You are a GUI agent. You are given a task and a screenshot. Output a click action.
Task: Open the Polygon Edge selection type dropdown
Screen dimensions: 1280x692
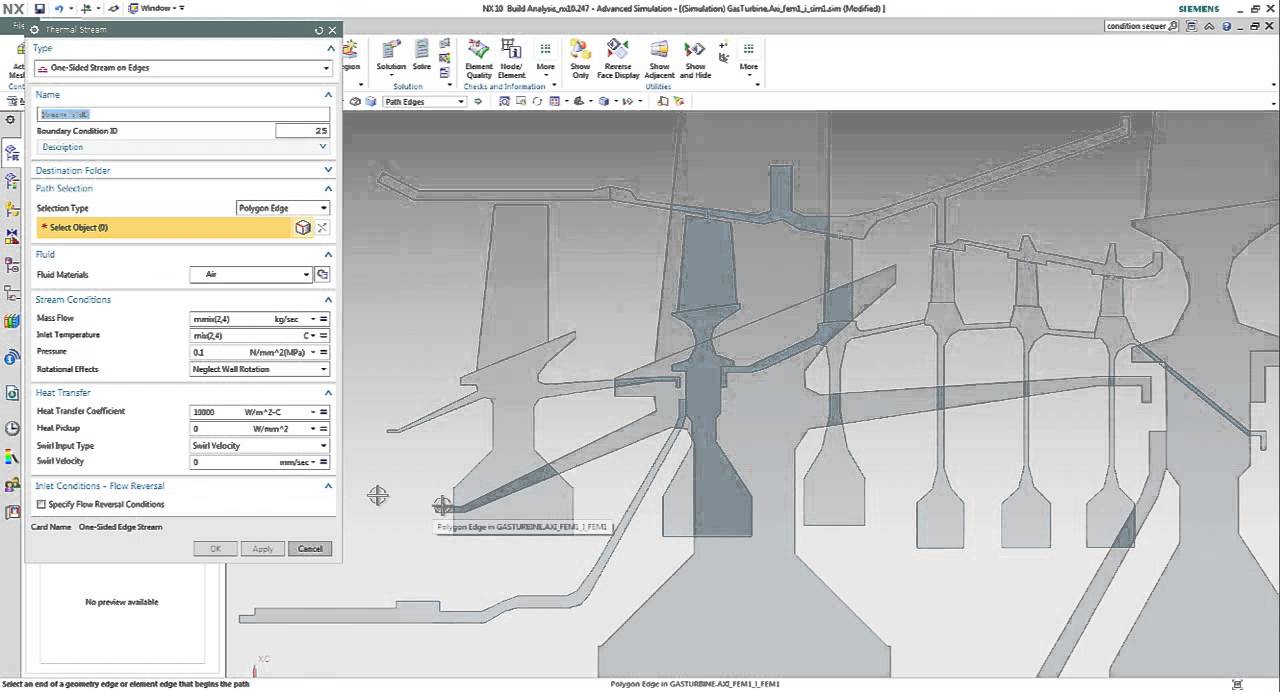tap(283, 208)
